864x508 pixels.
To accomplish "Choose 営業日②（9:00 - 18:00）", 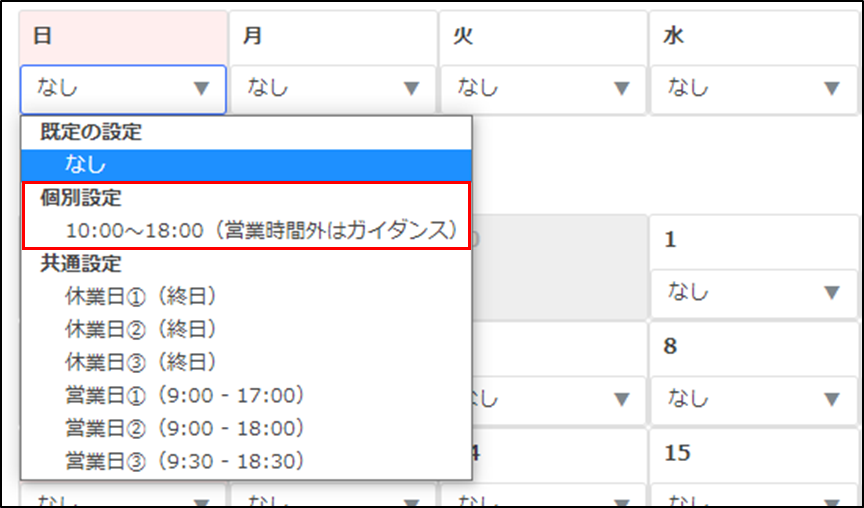I will (x=185, y=428).
